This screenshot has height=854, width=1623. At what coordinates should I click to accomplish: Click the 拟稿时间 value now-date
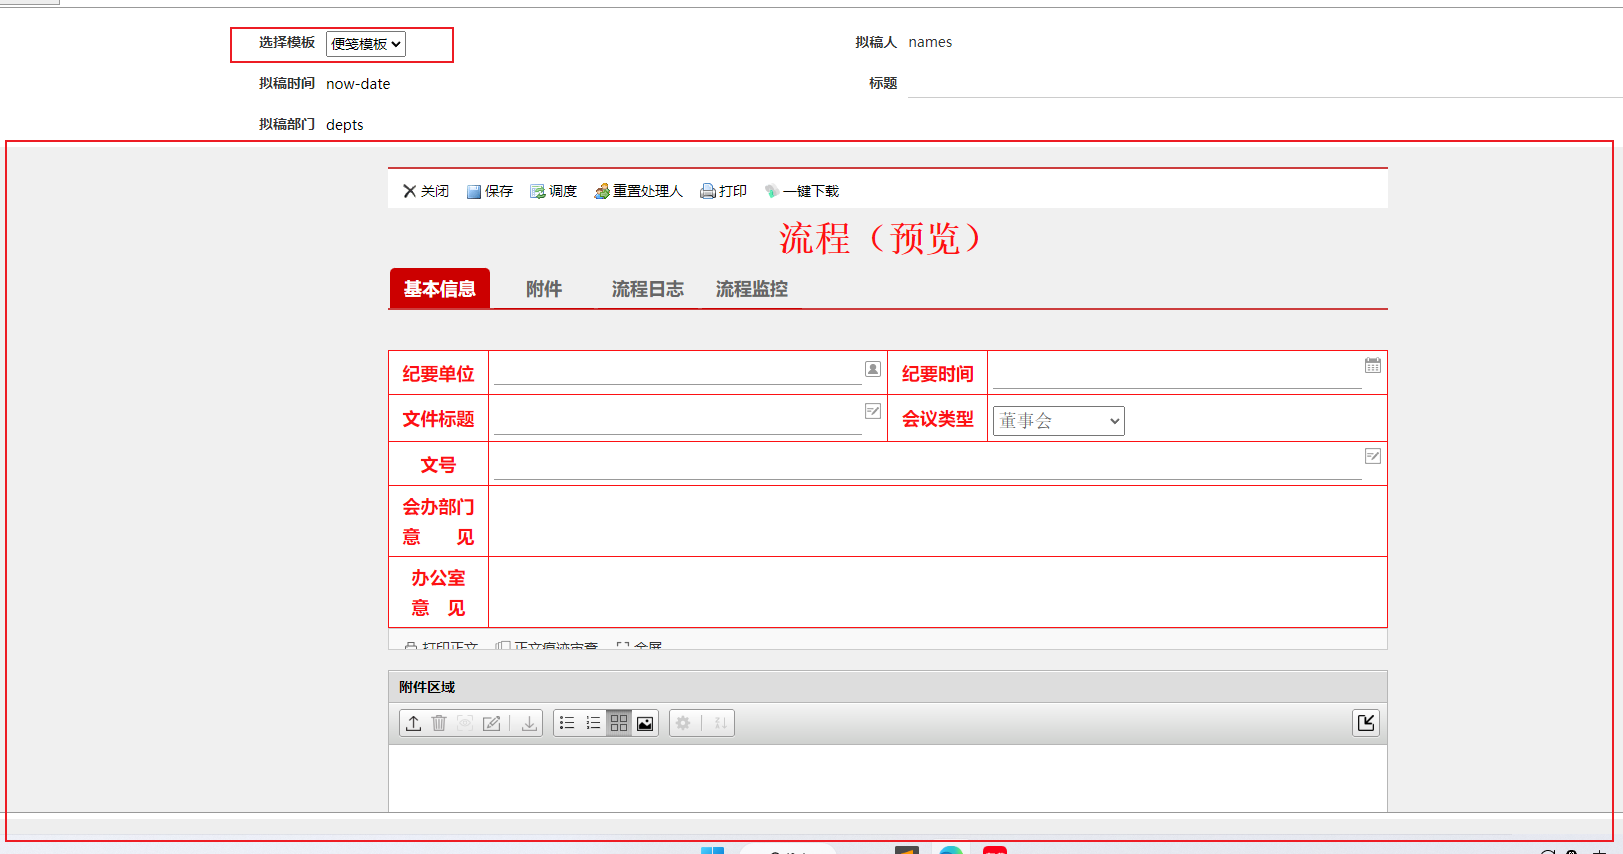358,84
